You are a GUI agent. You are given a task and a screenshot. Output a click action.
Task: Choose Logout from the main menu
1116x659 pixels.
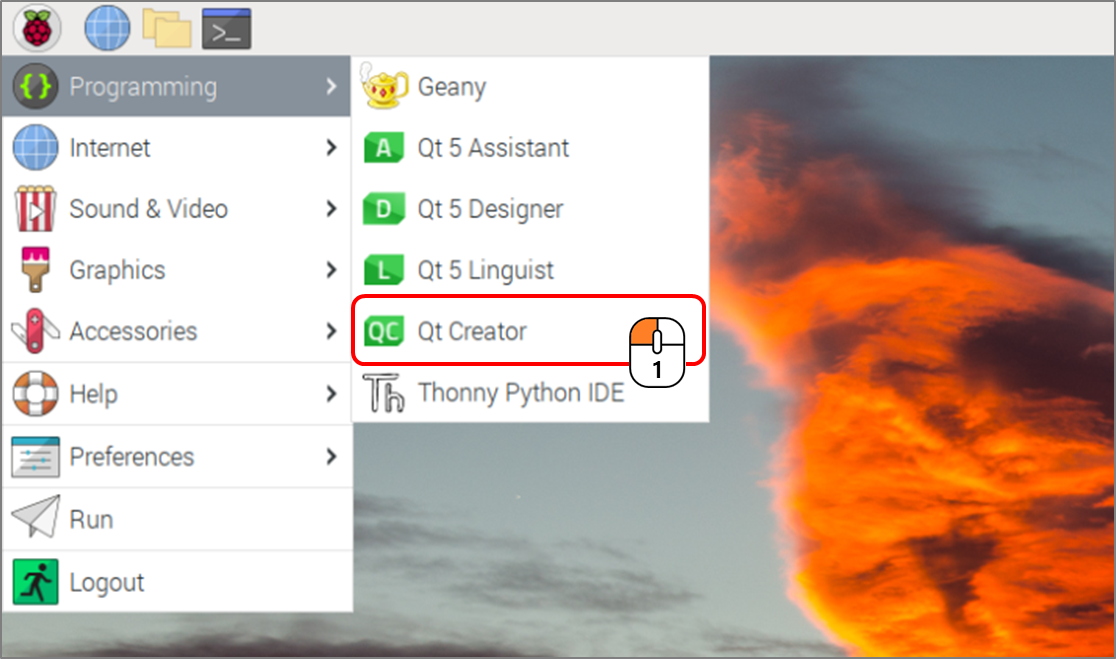177,581
